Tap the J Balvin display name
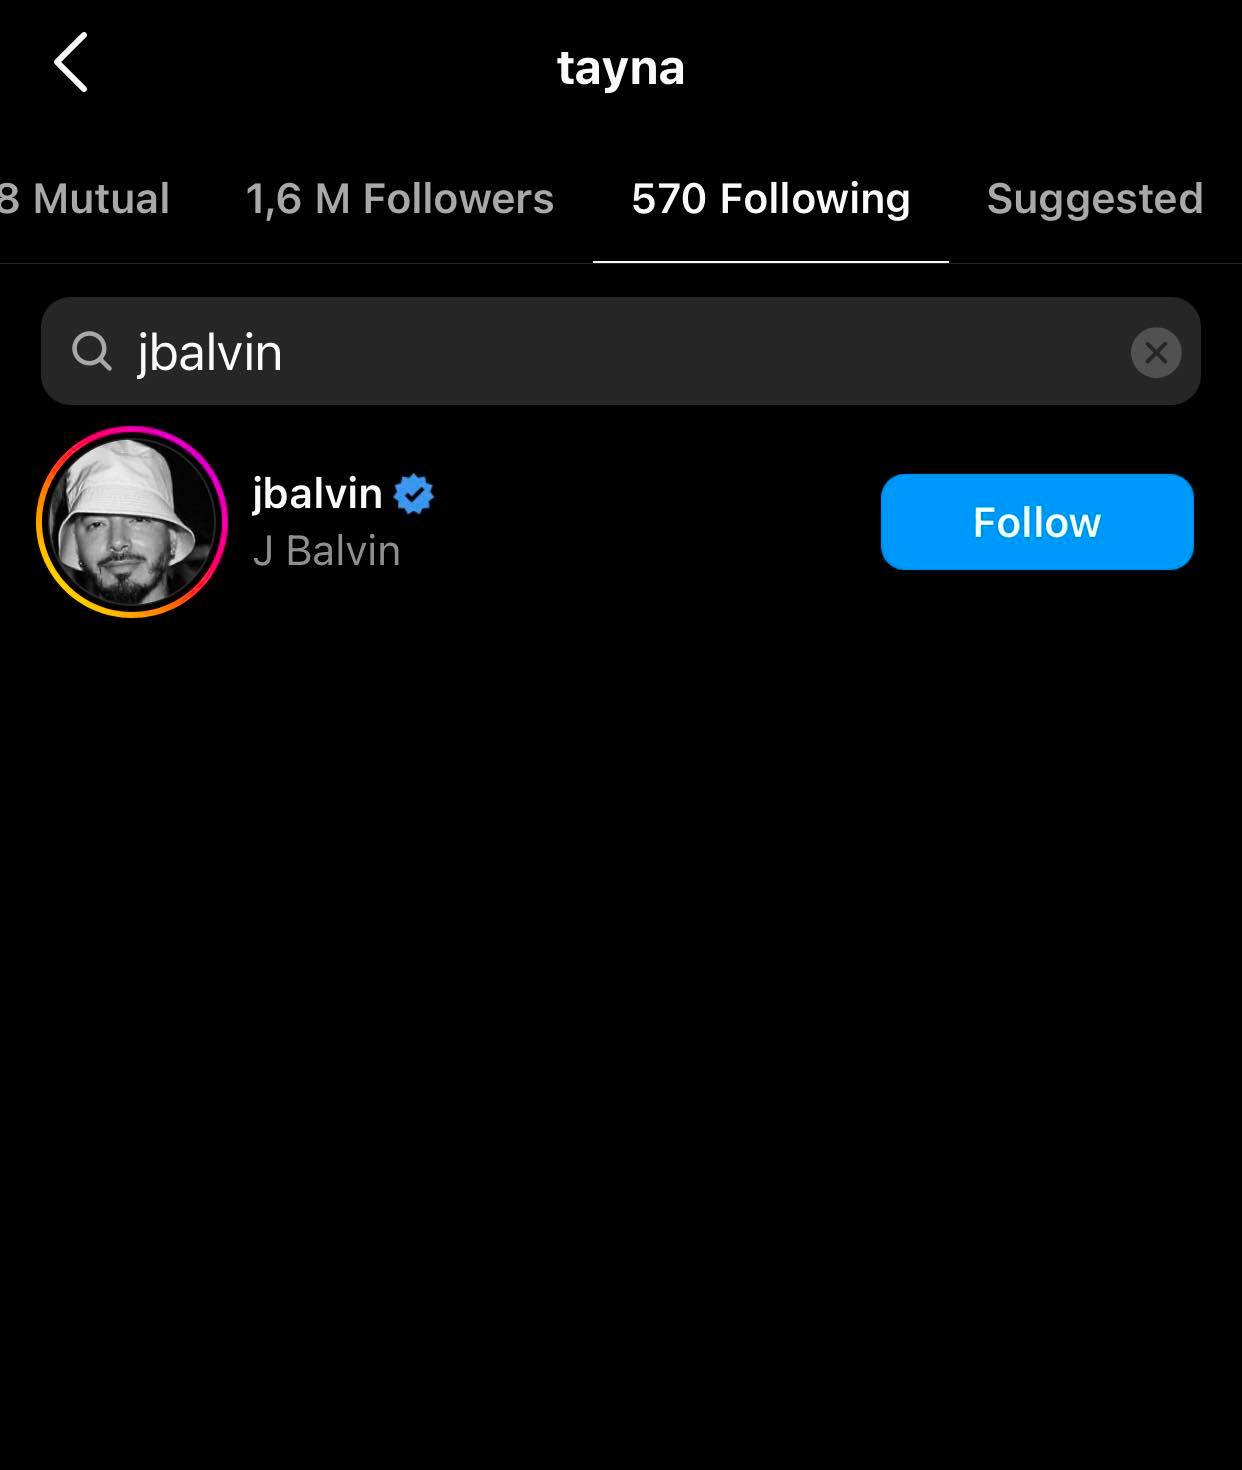The image size is (1242, 1470). tap(326, 551)
